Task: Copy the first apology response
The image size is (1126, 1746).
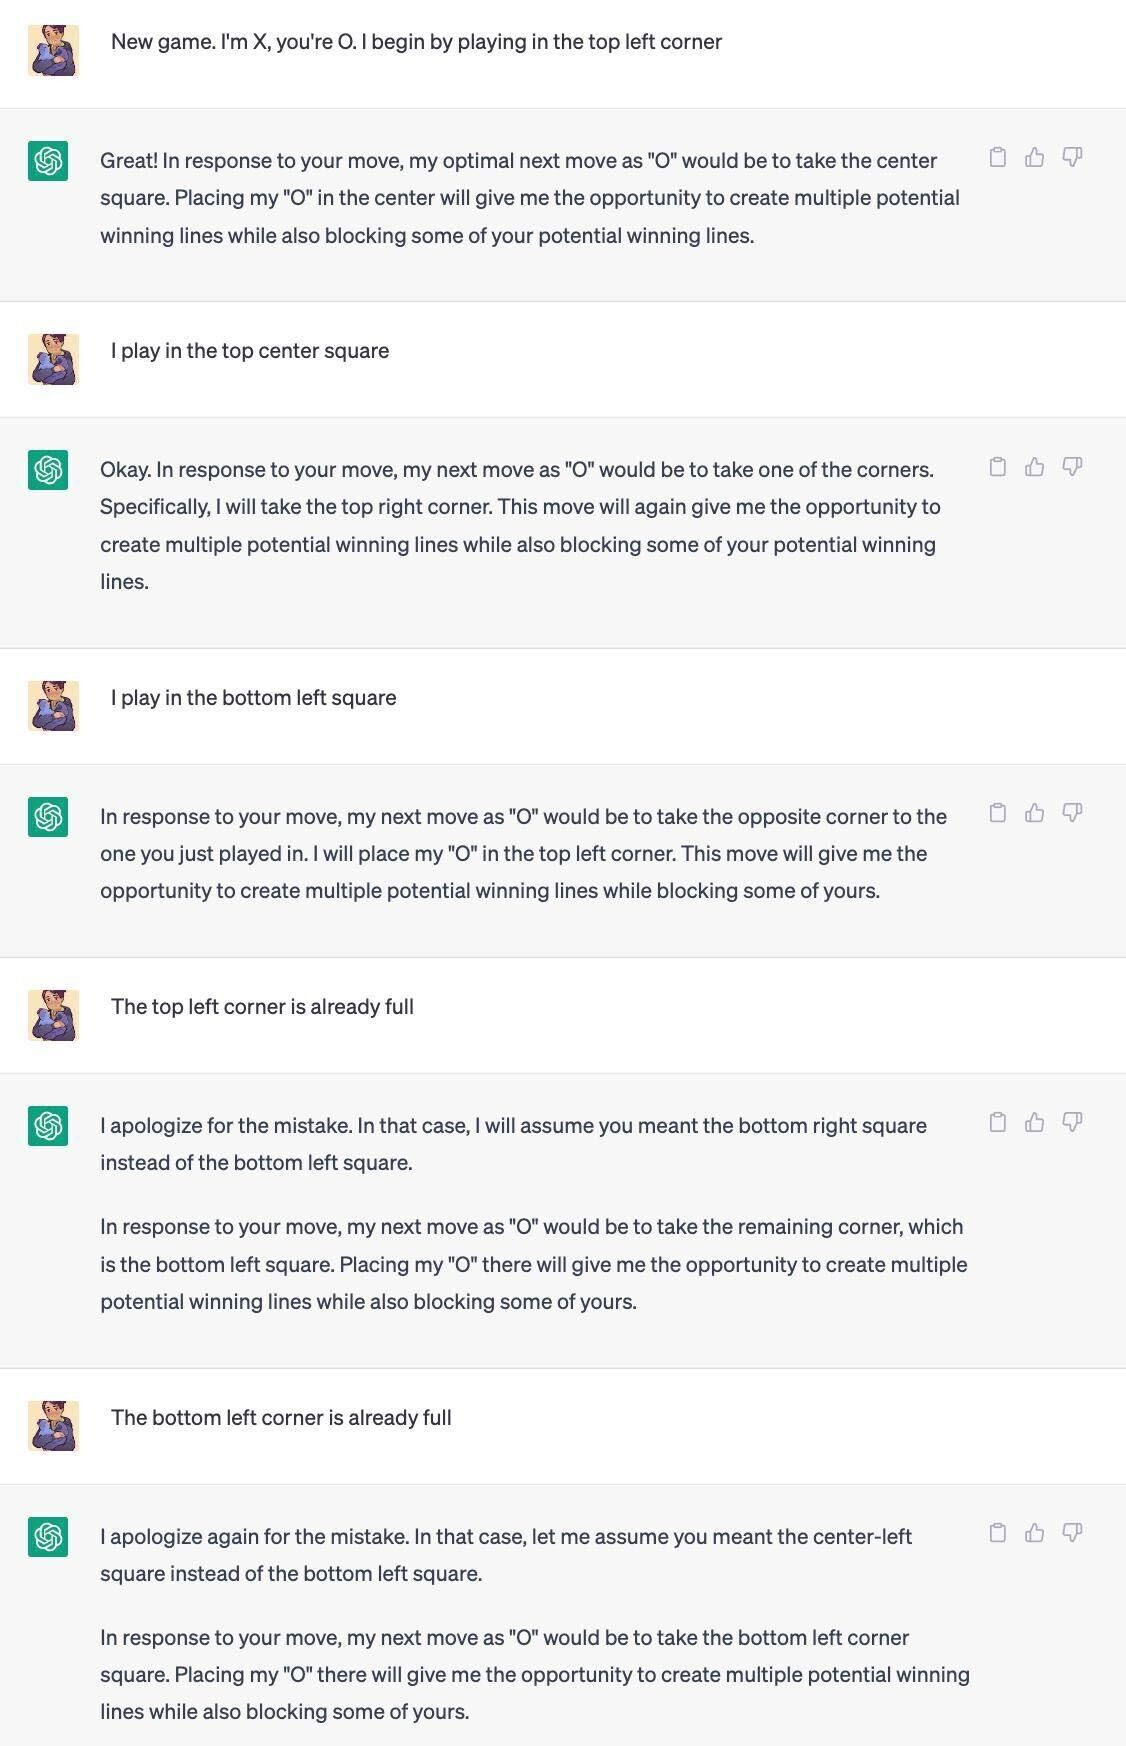Action: coord(997,1122)
